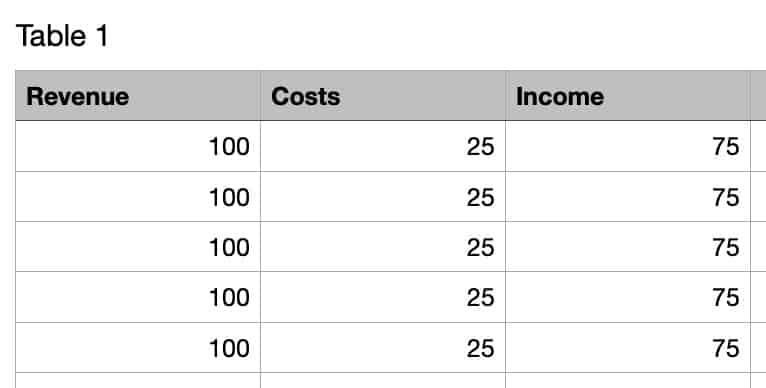Select fifth row Income cell with 75
Screen dimensions: 766x388
click(628, 347)
